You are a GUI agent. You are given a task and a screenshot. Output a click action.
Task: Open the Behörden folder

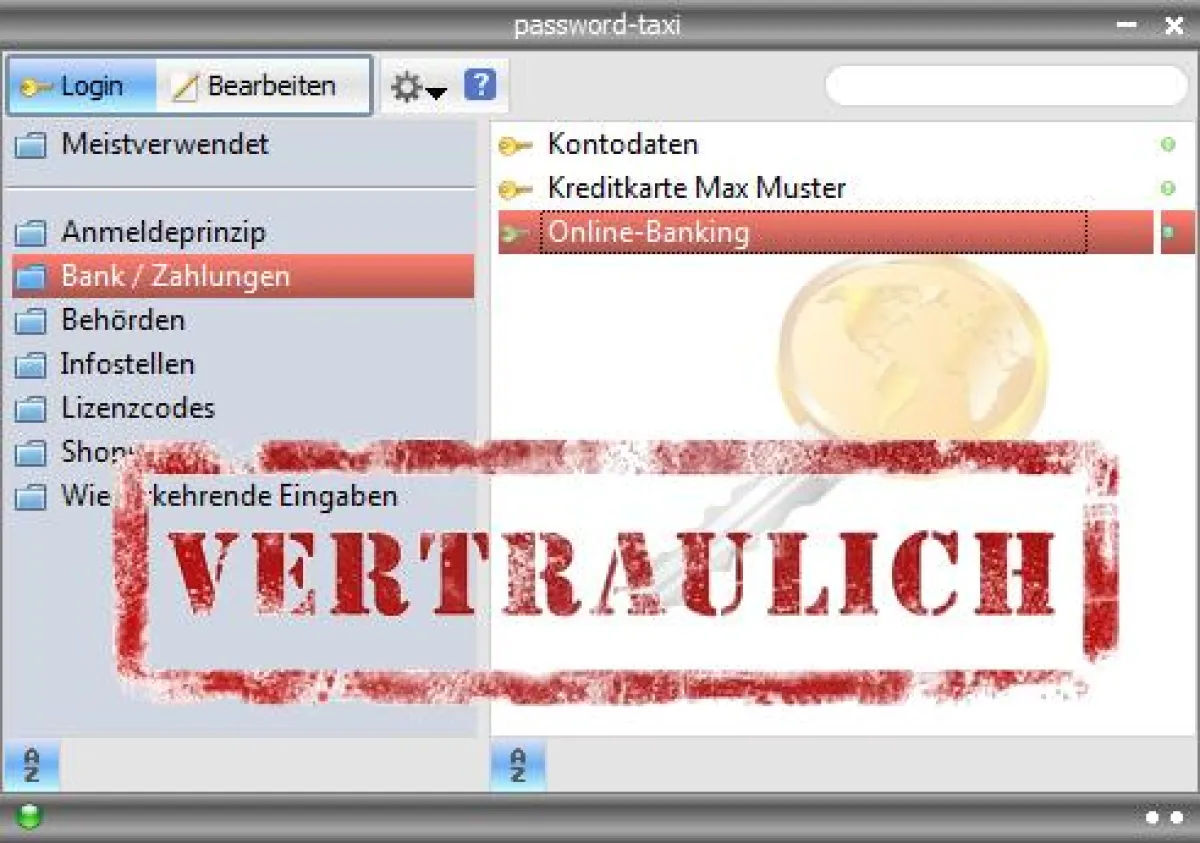tap(242, 320)
